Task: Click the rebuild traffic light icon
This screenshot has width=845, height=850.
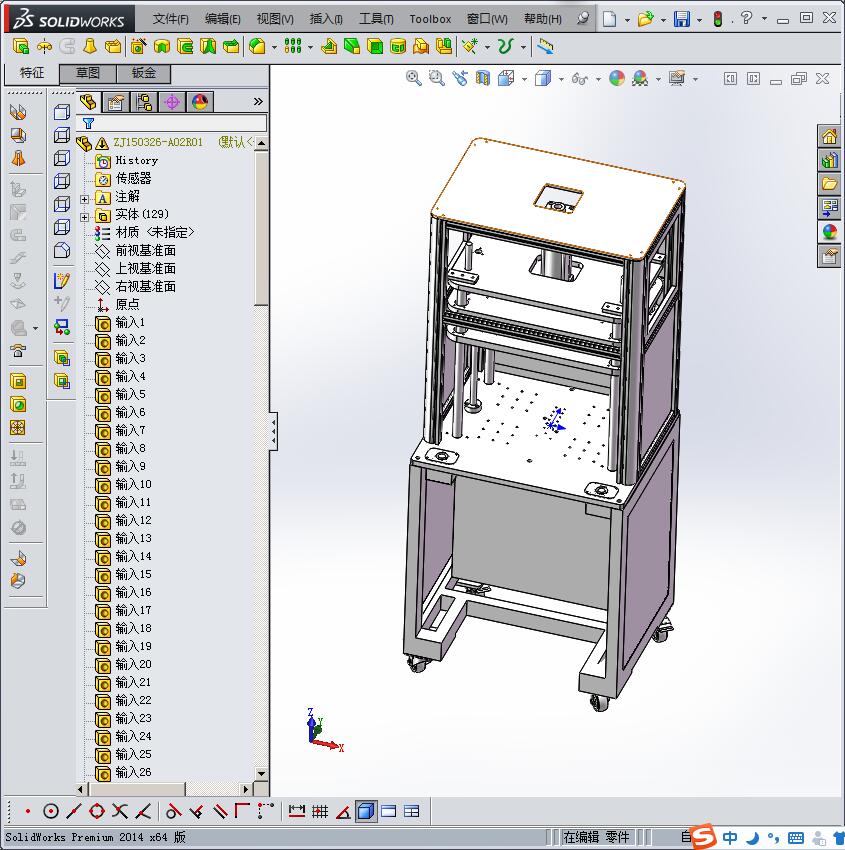Action: pos(718,19)
